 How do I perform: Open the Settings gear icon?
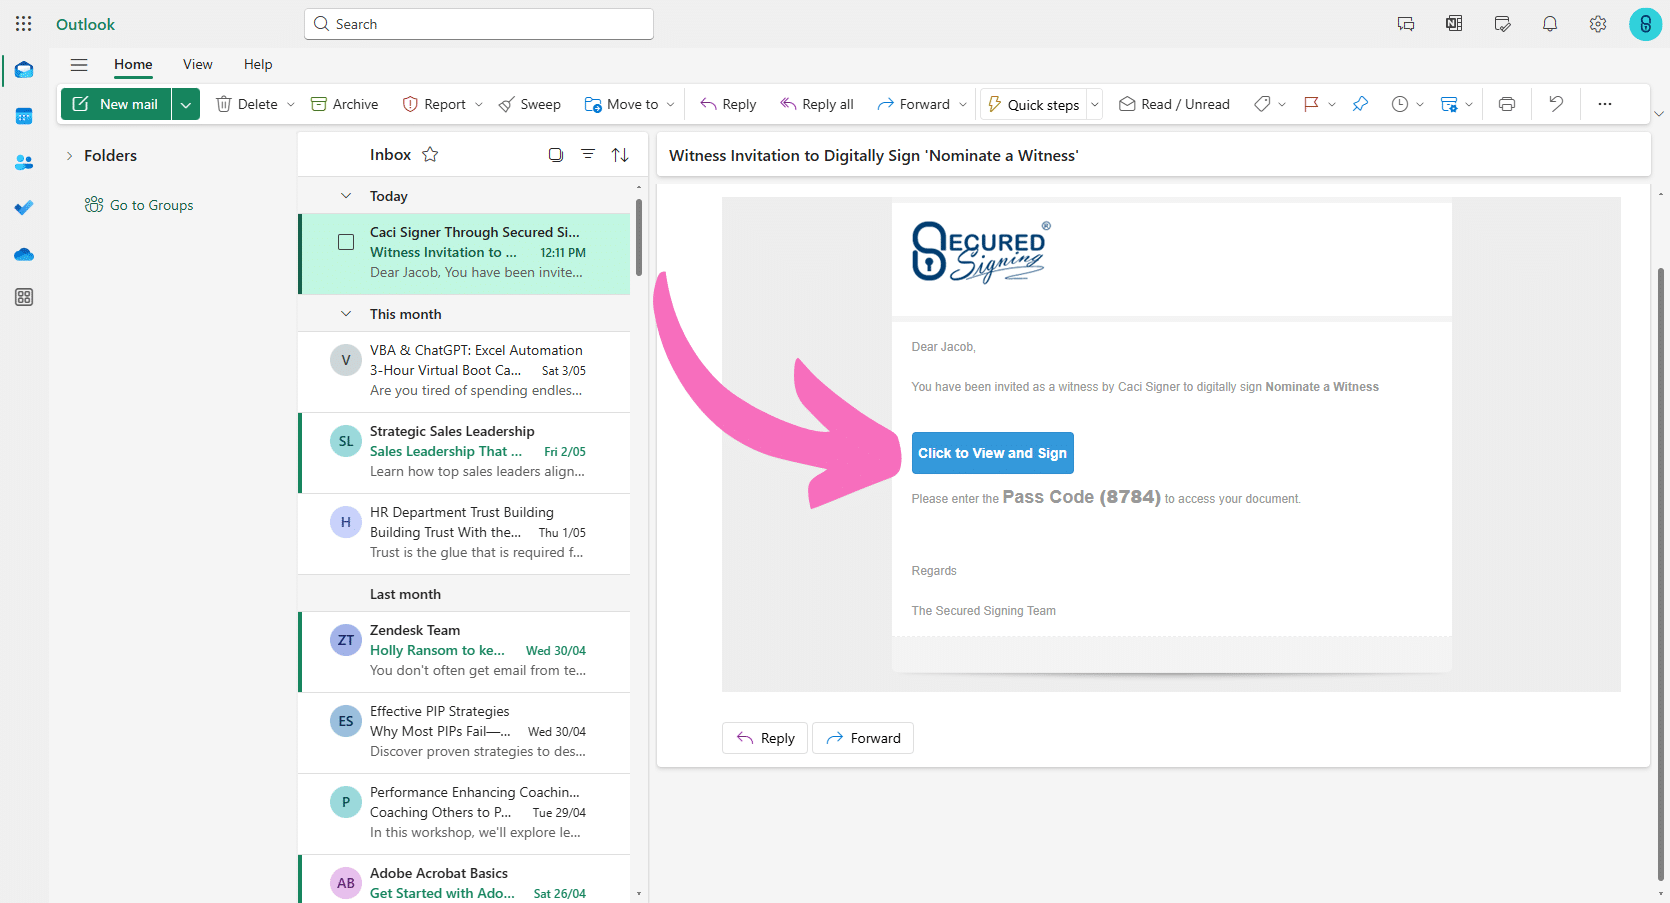1597,24
